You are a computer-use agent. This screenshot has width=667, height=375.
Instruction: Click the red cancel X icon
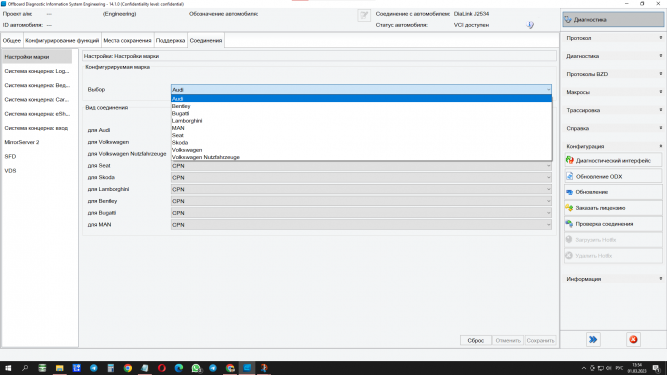[x=633, y=339]
